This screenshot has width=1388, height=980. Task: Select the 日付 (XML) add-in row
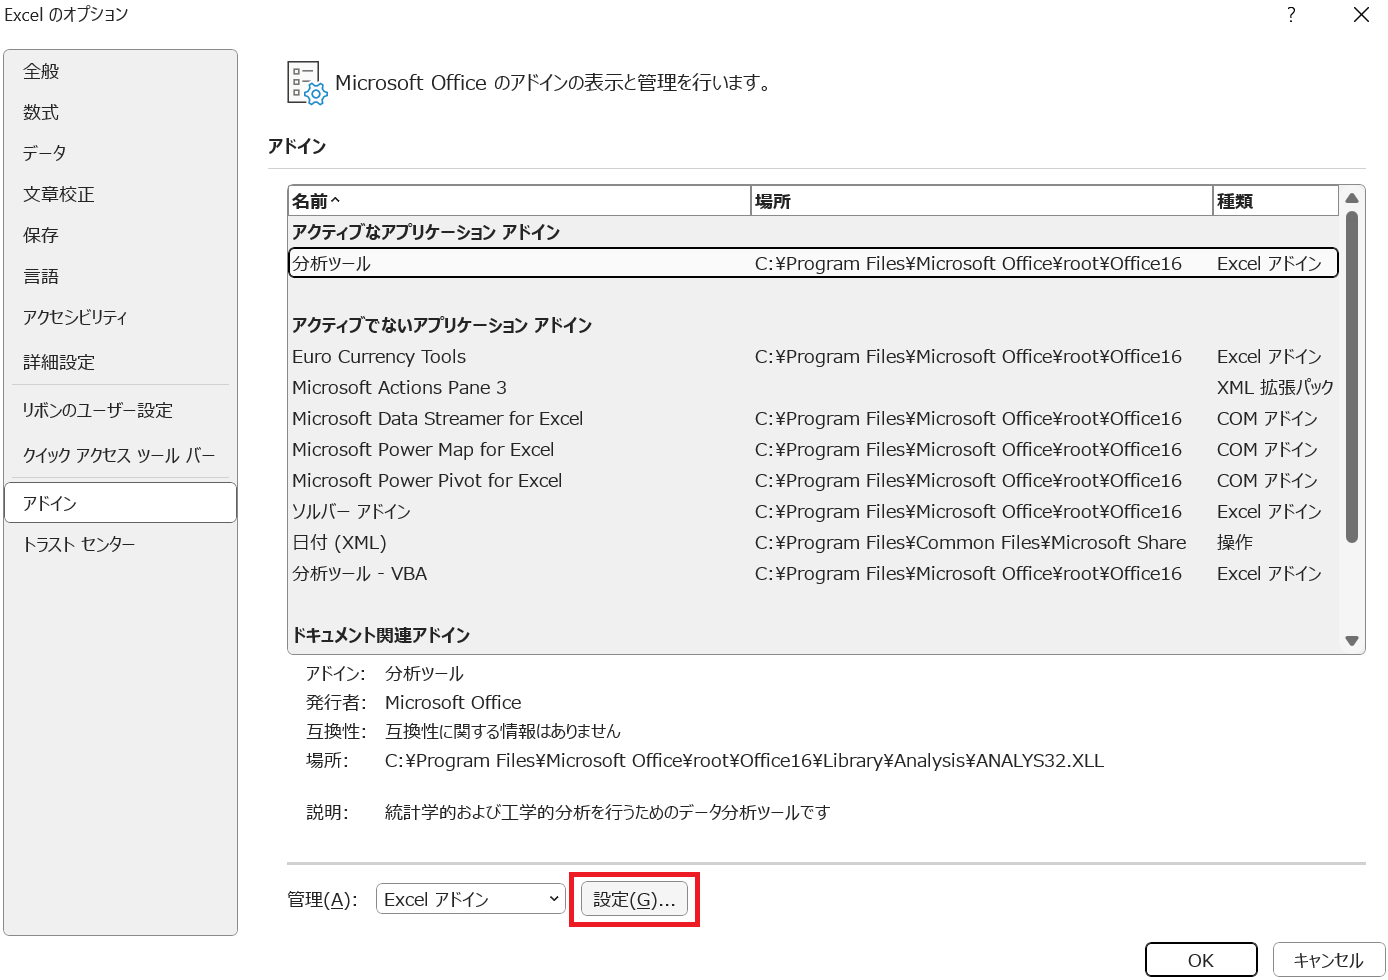tap(813, 543)
